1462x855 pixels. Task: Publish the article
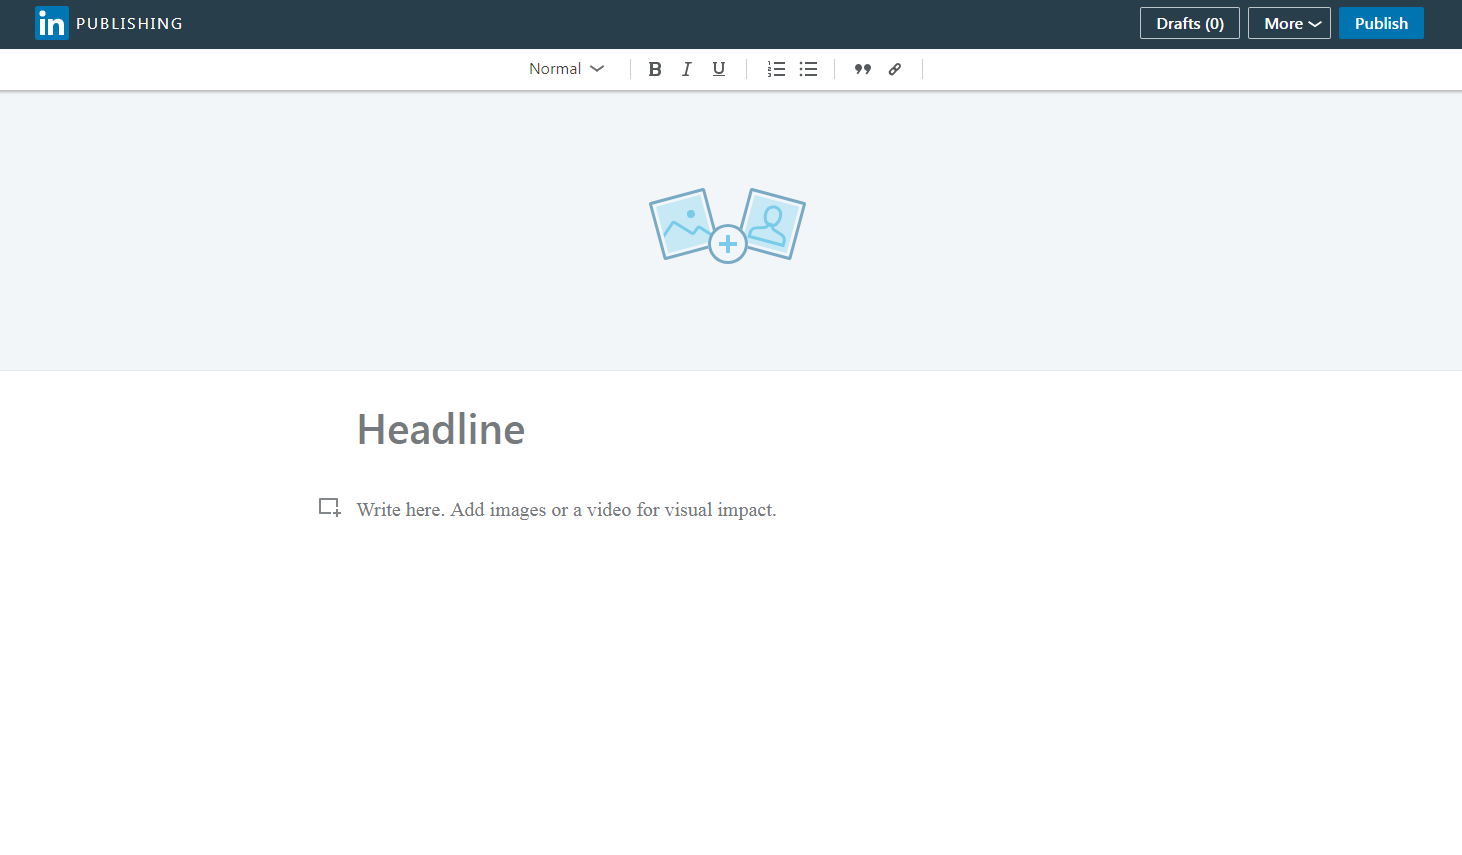[1381, 23]
